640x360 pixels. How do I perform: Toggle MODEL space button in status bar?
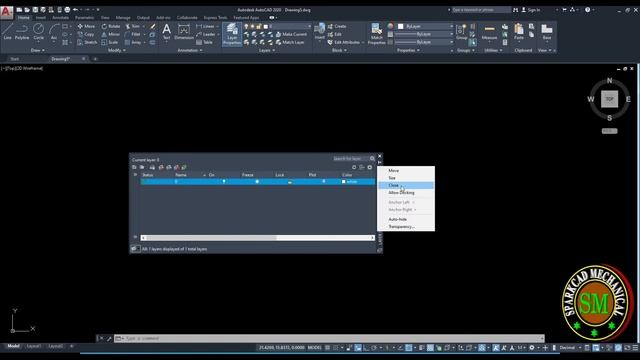point(314,348)
